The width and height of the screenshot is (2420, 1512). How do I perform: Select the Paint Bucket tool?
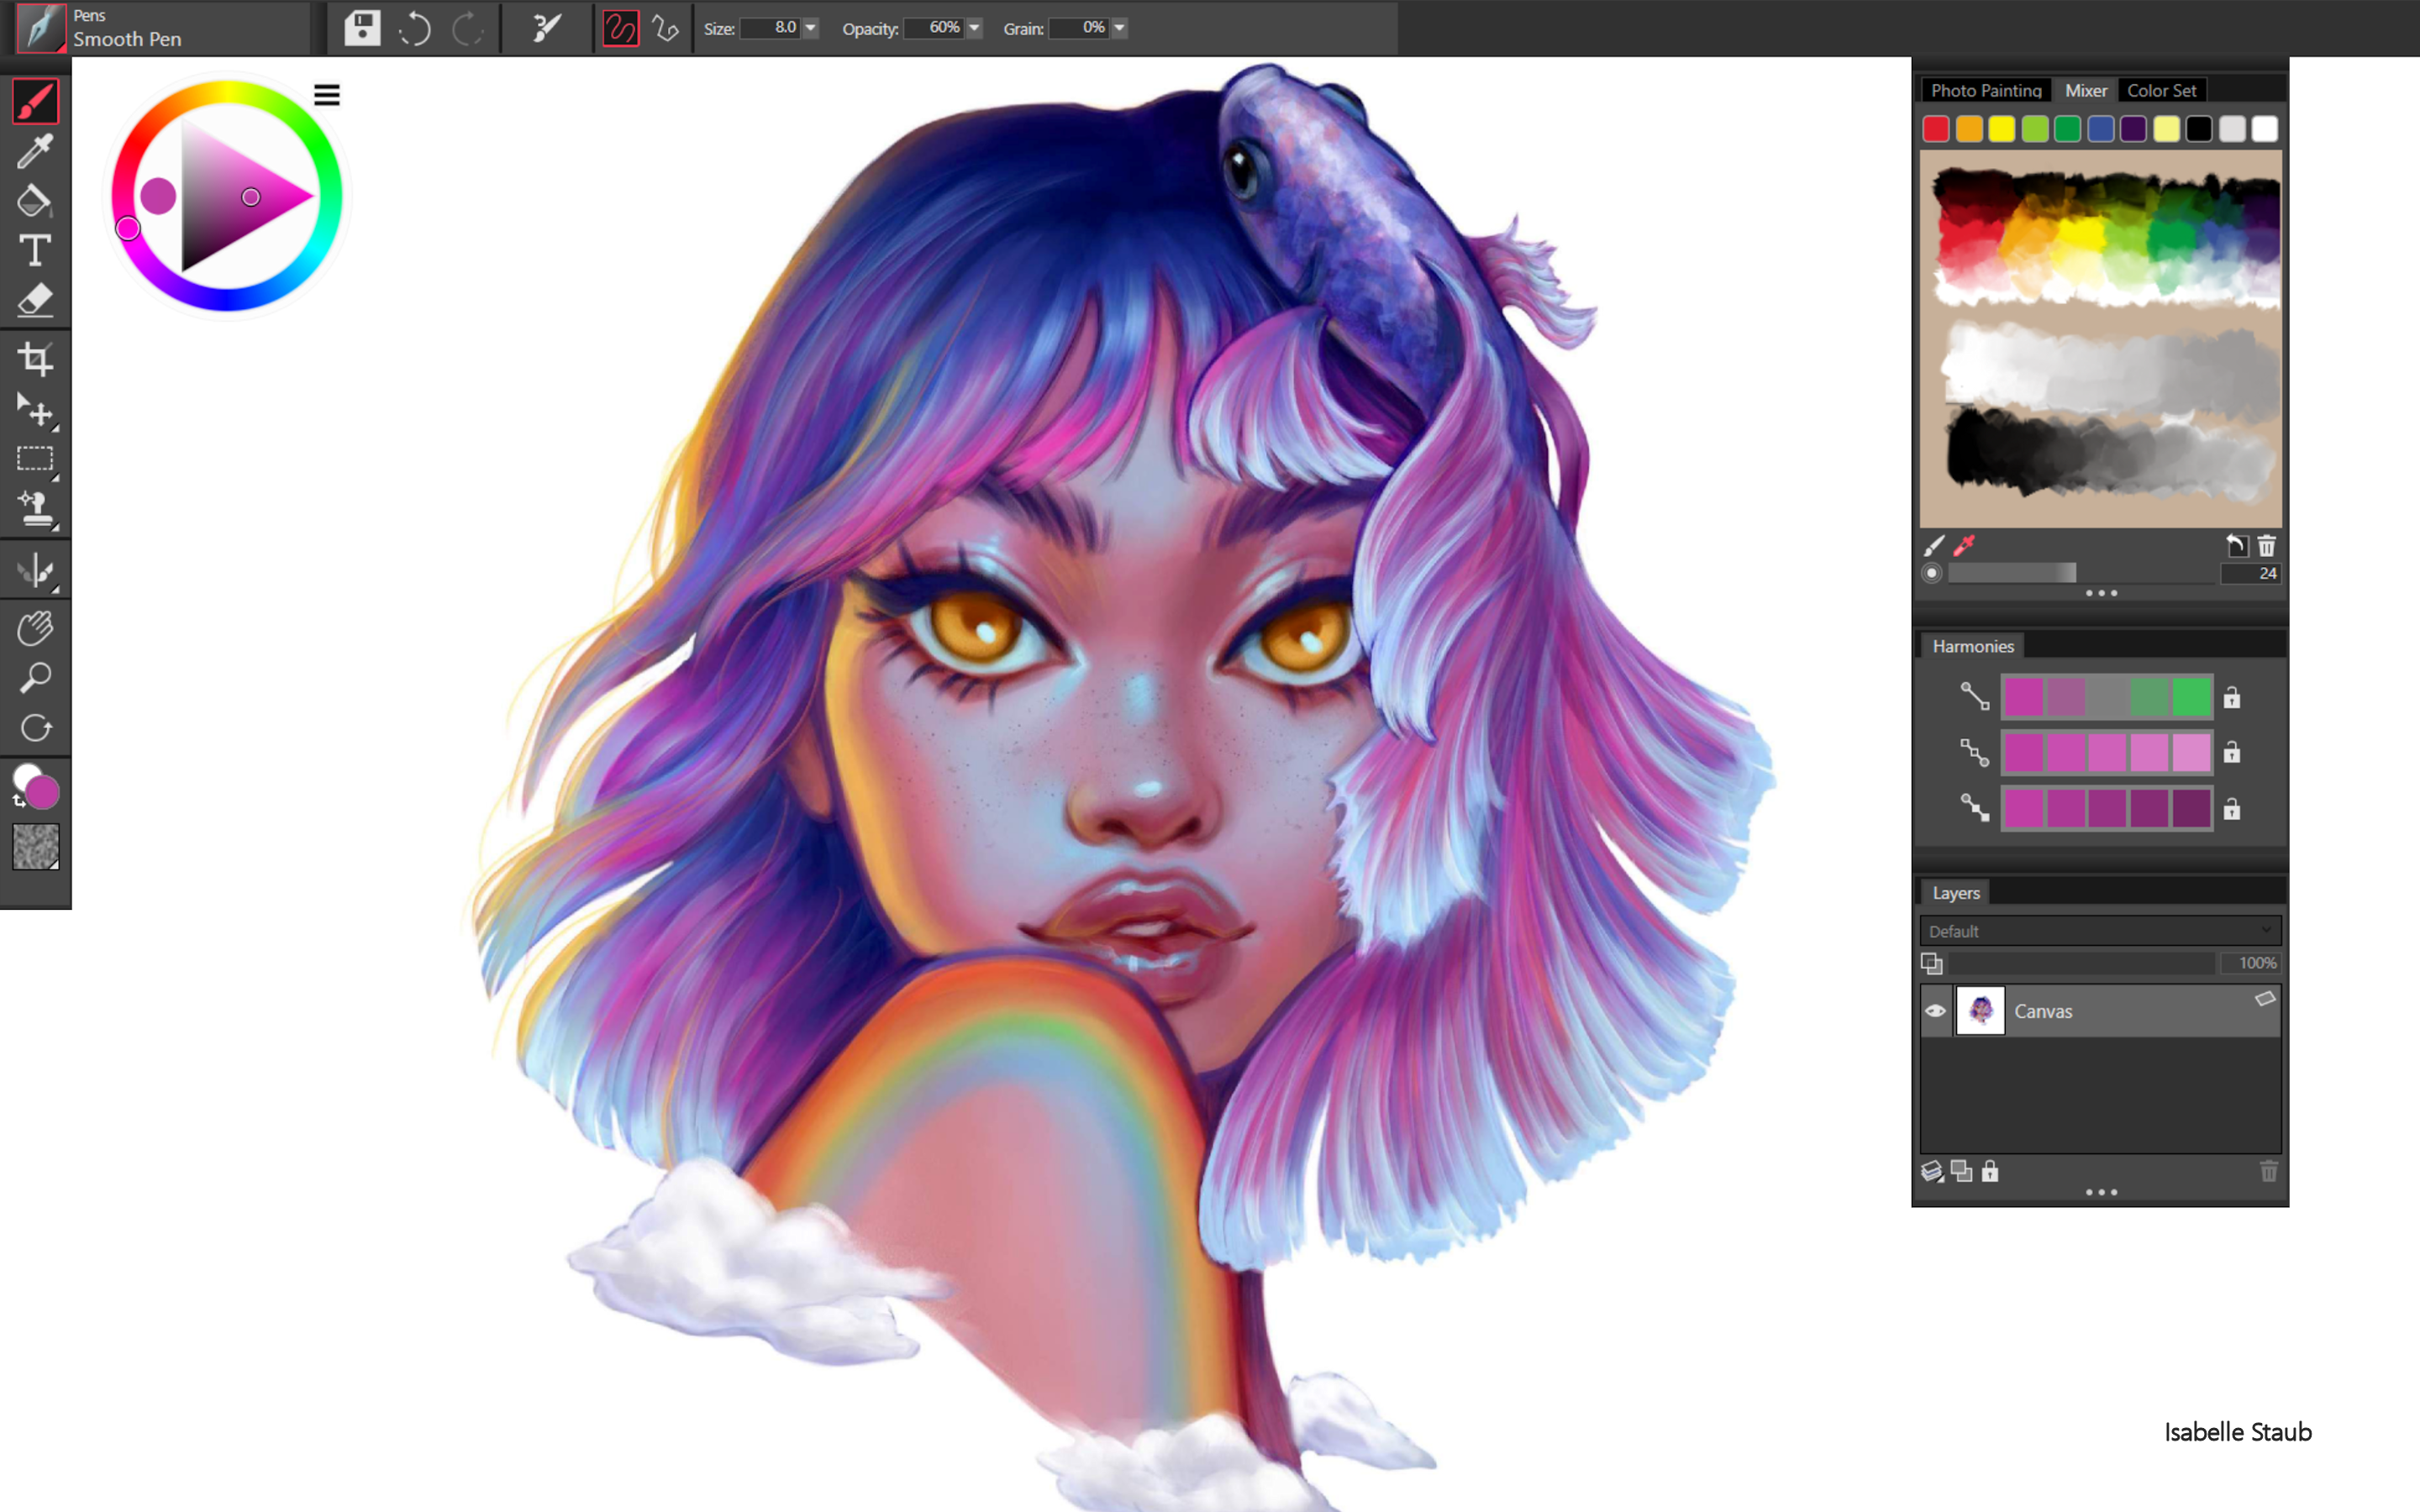[36, 201]
